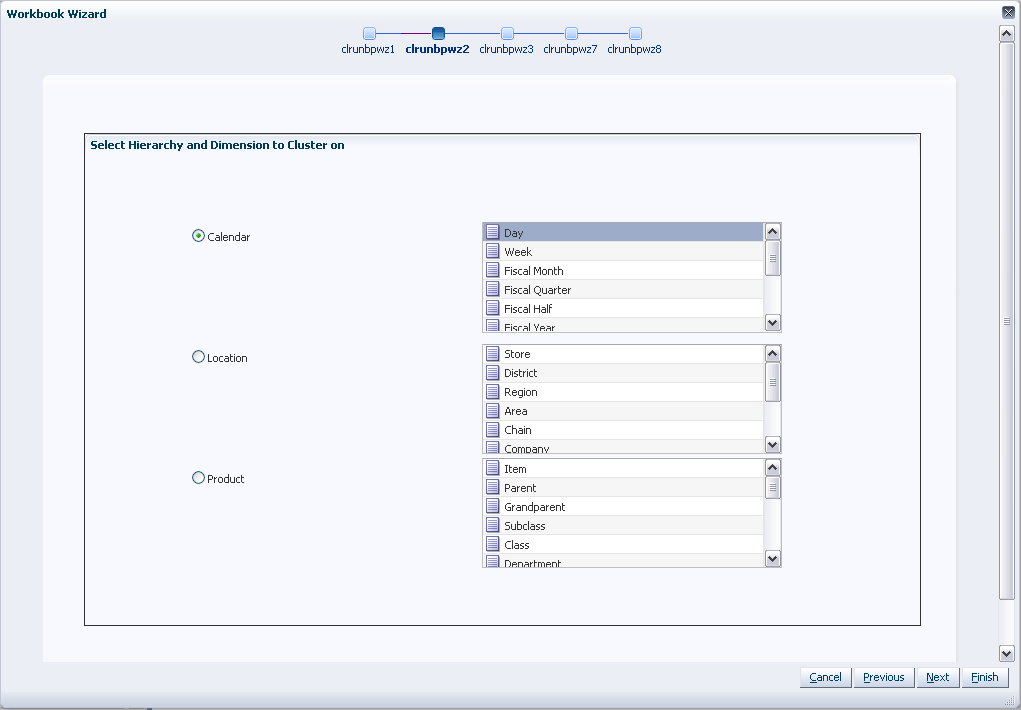The height and width of the screenshot is (710, 1021).
Task: Select District in the Location list
Action: (623, 373)
